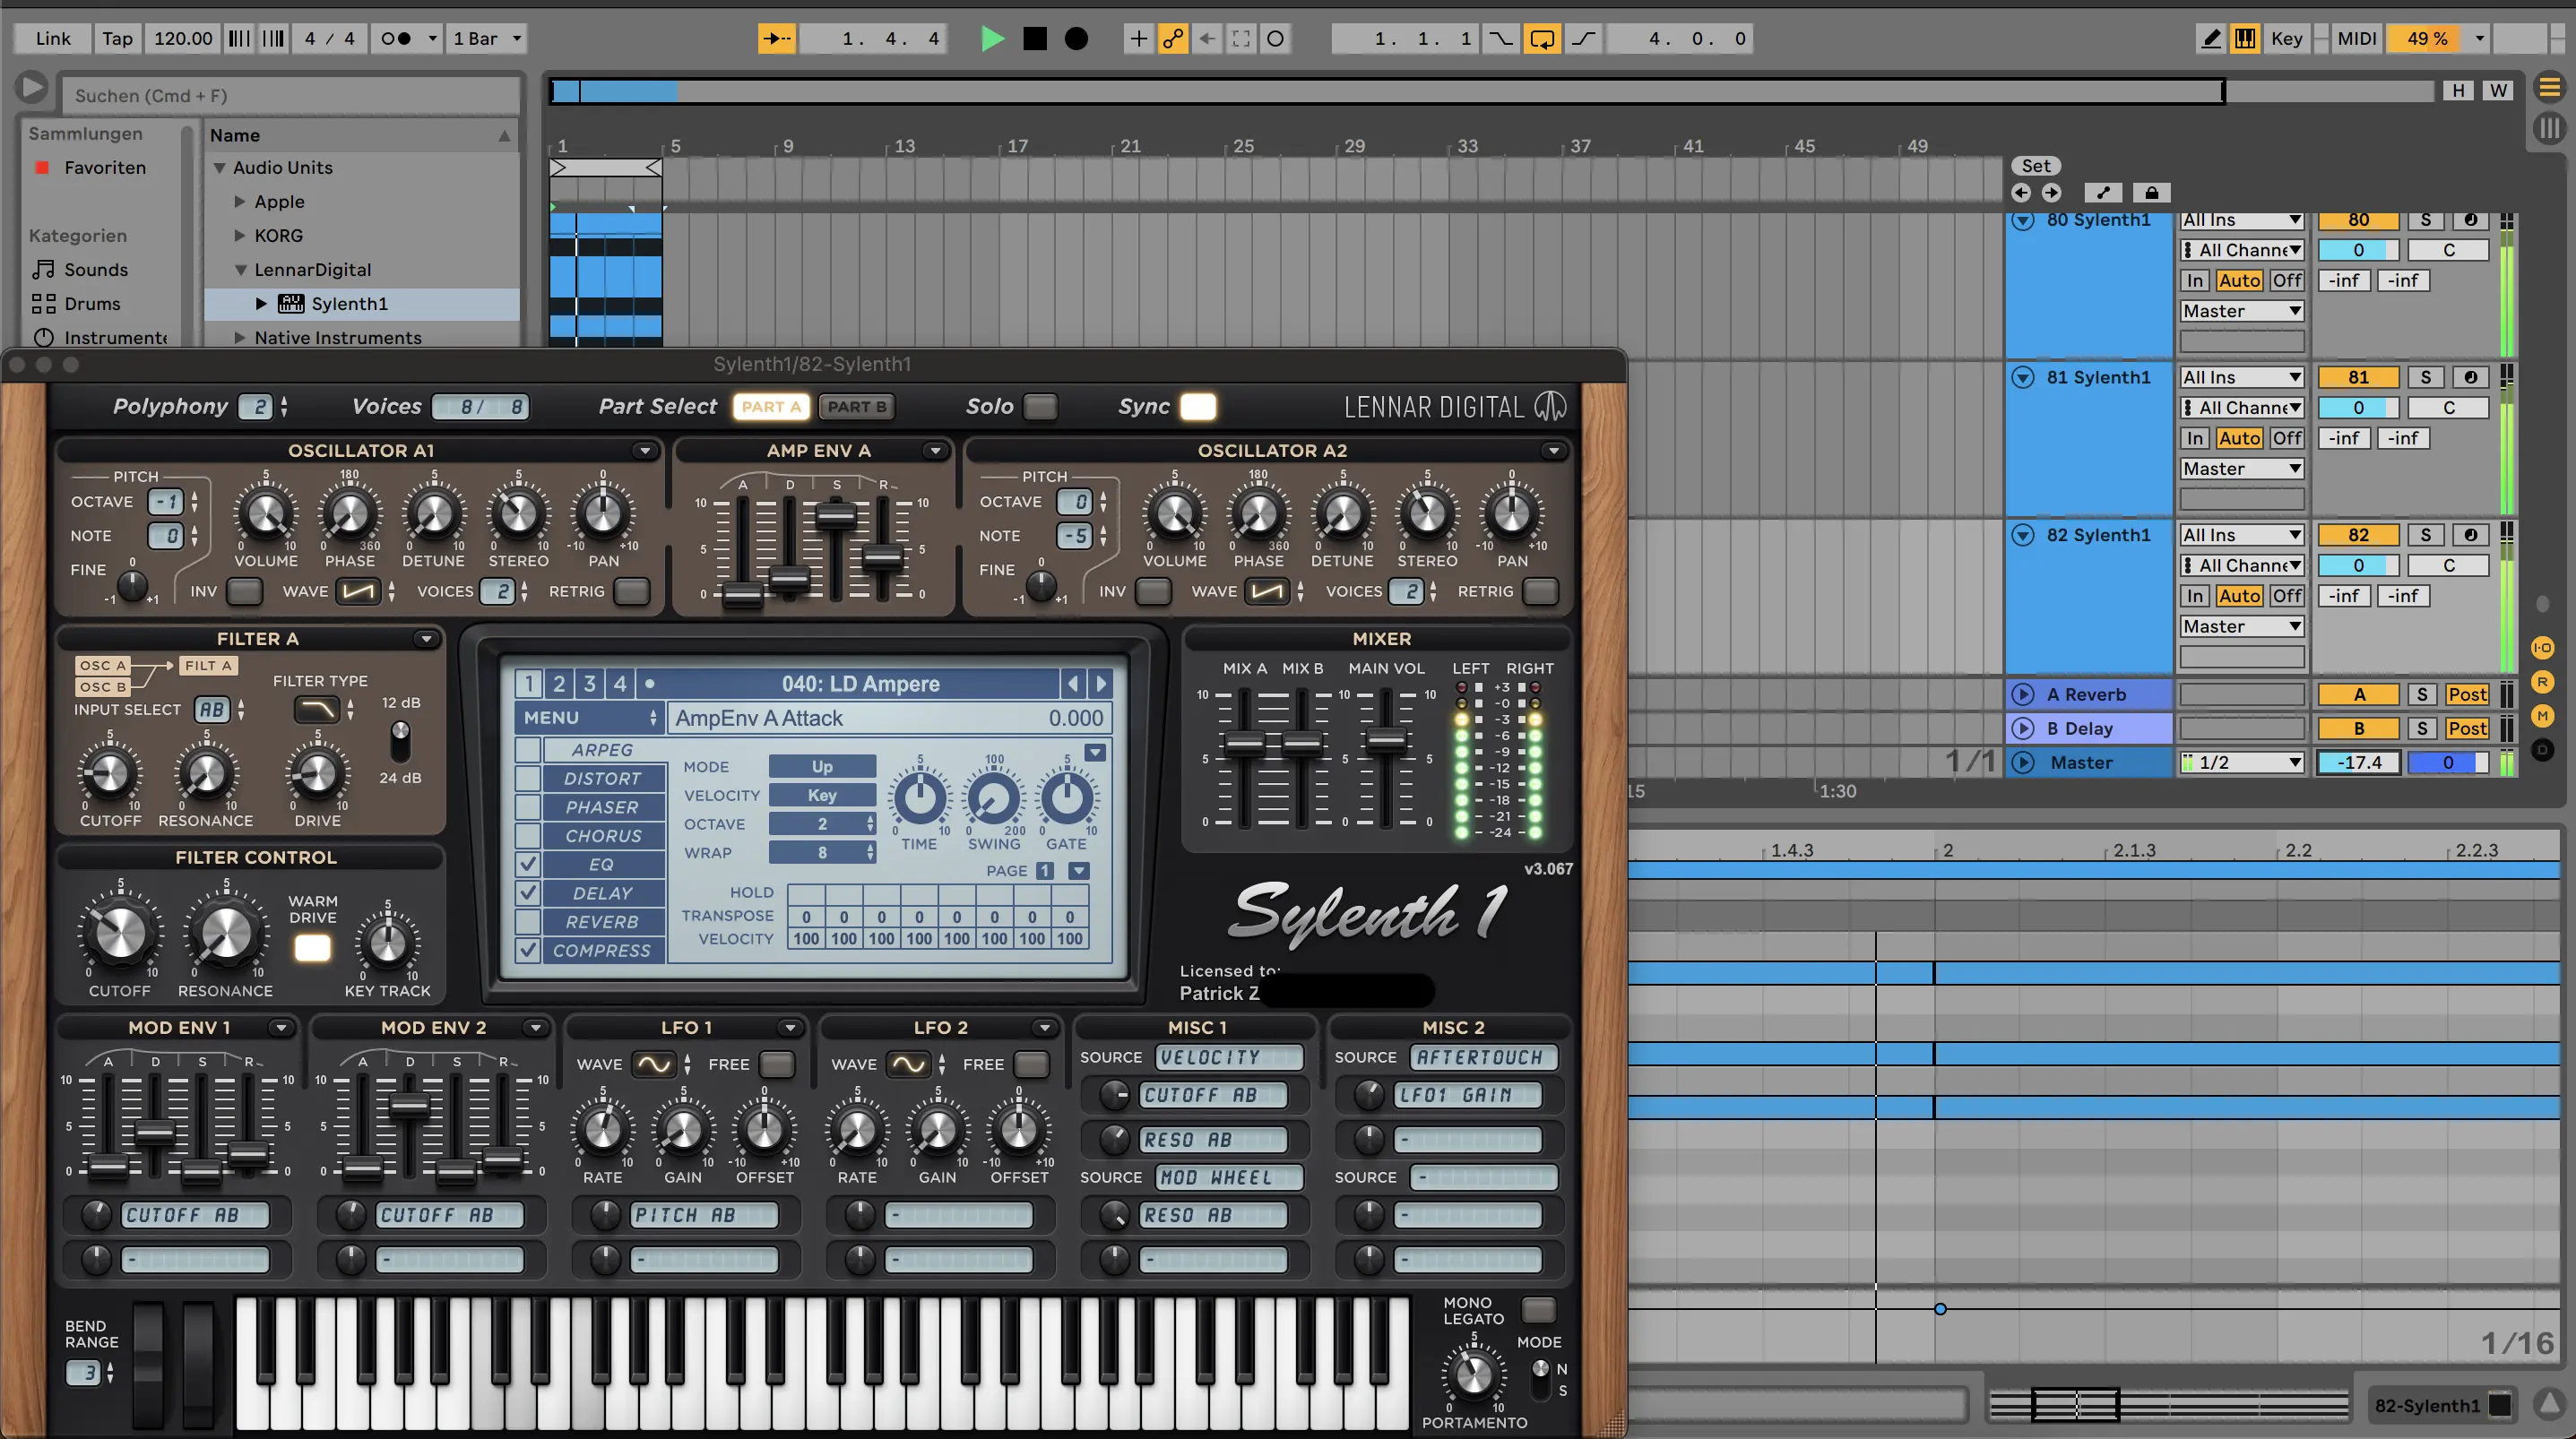Select preset bank tab 3

click(590, 684)
